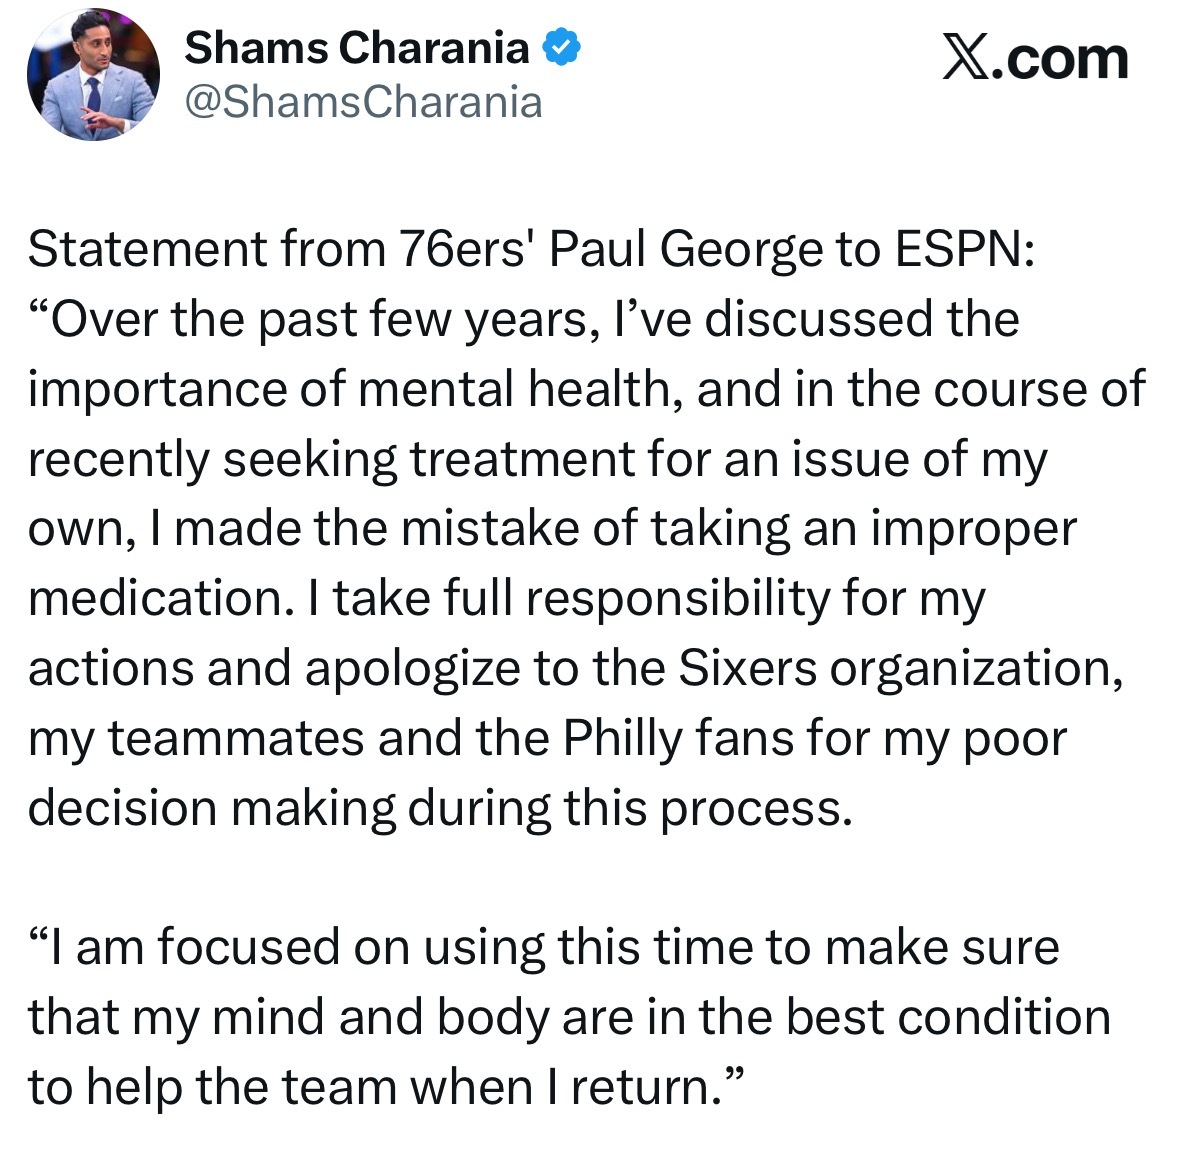Image resolution: width=1179 pixels, height=1167 pixels.
Task: Click the @ShamsCharania handle
Action: [363, 102]
